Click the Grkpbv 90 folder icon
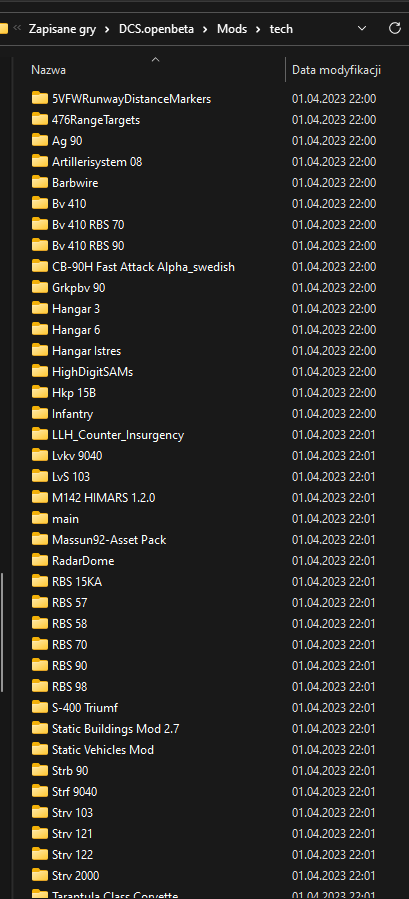The height and width of the screenshot is (899, 409). 40,287
